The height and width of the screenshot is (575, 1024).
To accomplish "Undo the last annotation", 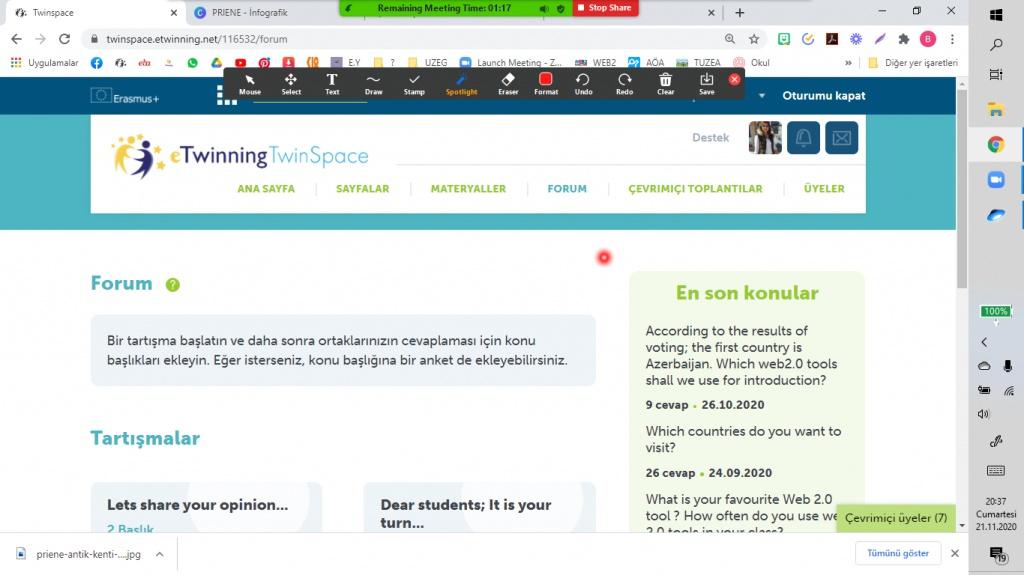I will [583, 84].
